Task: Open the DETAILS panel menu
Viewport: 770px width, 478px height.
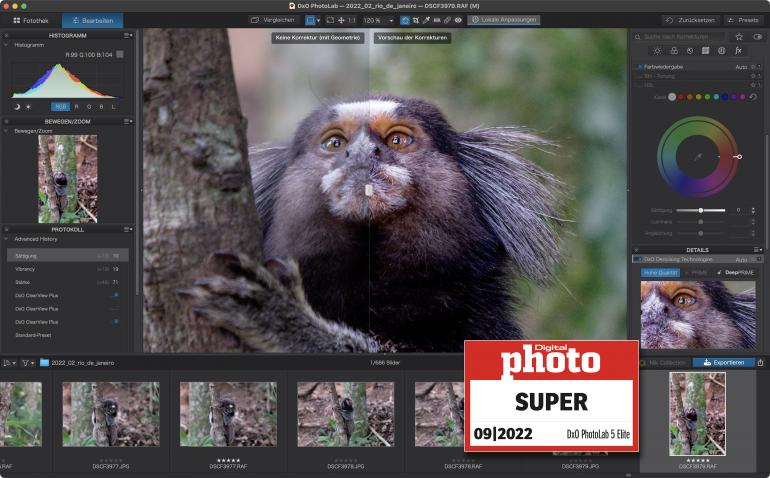Action: pyautogui.click(x=757, y=250)
